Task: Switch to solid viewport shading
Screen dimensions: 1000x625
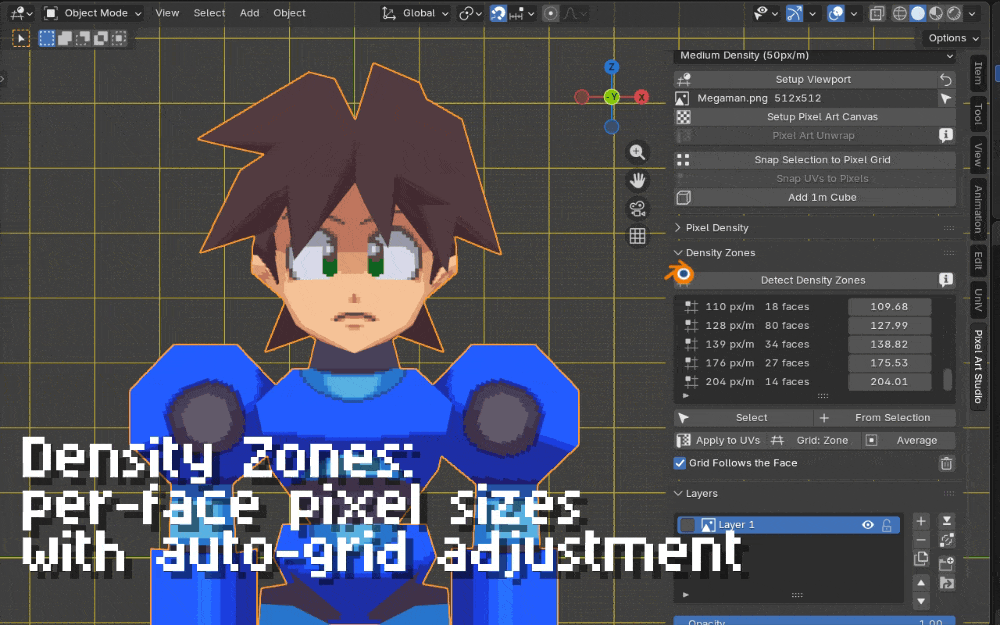Action: 918,13
